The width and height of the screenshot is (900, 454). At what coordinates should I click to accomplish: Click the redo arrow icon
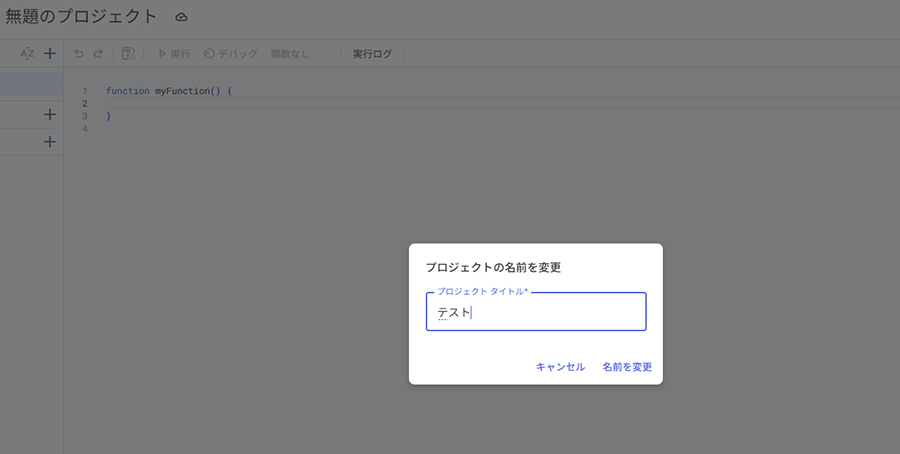[x=98, y=54]
